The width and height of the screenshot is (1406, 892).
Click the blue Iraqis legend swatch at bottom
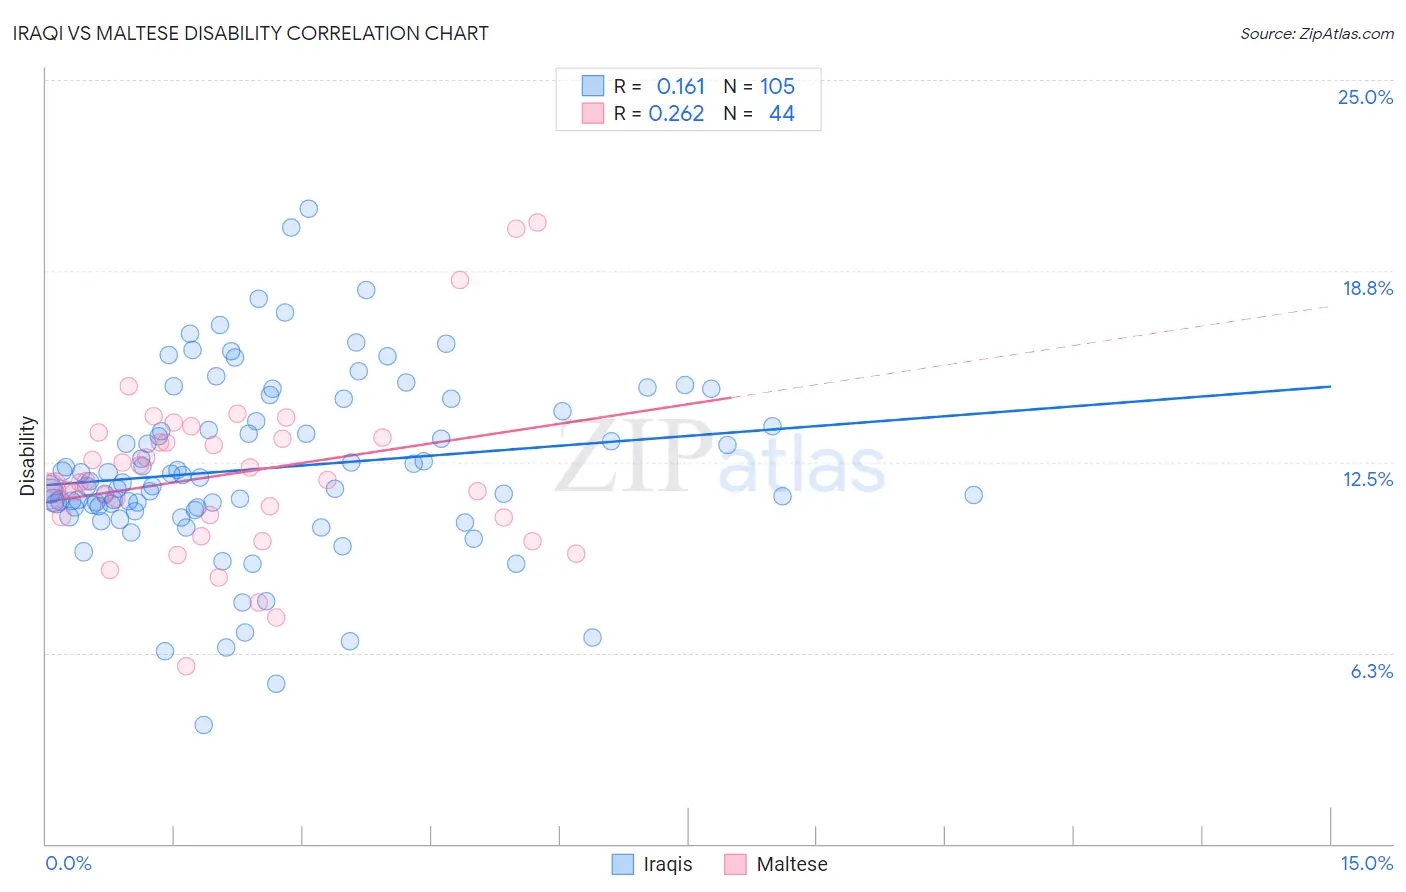point(623,864)
